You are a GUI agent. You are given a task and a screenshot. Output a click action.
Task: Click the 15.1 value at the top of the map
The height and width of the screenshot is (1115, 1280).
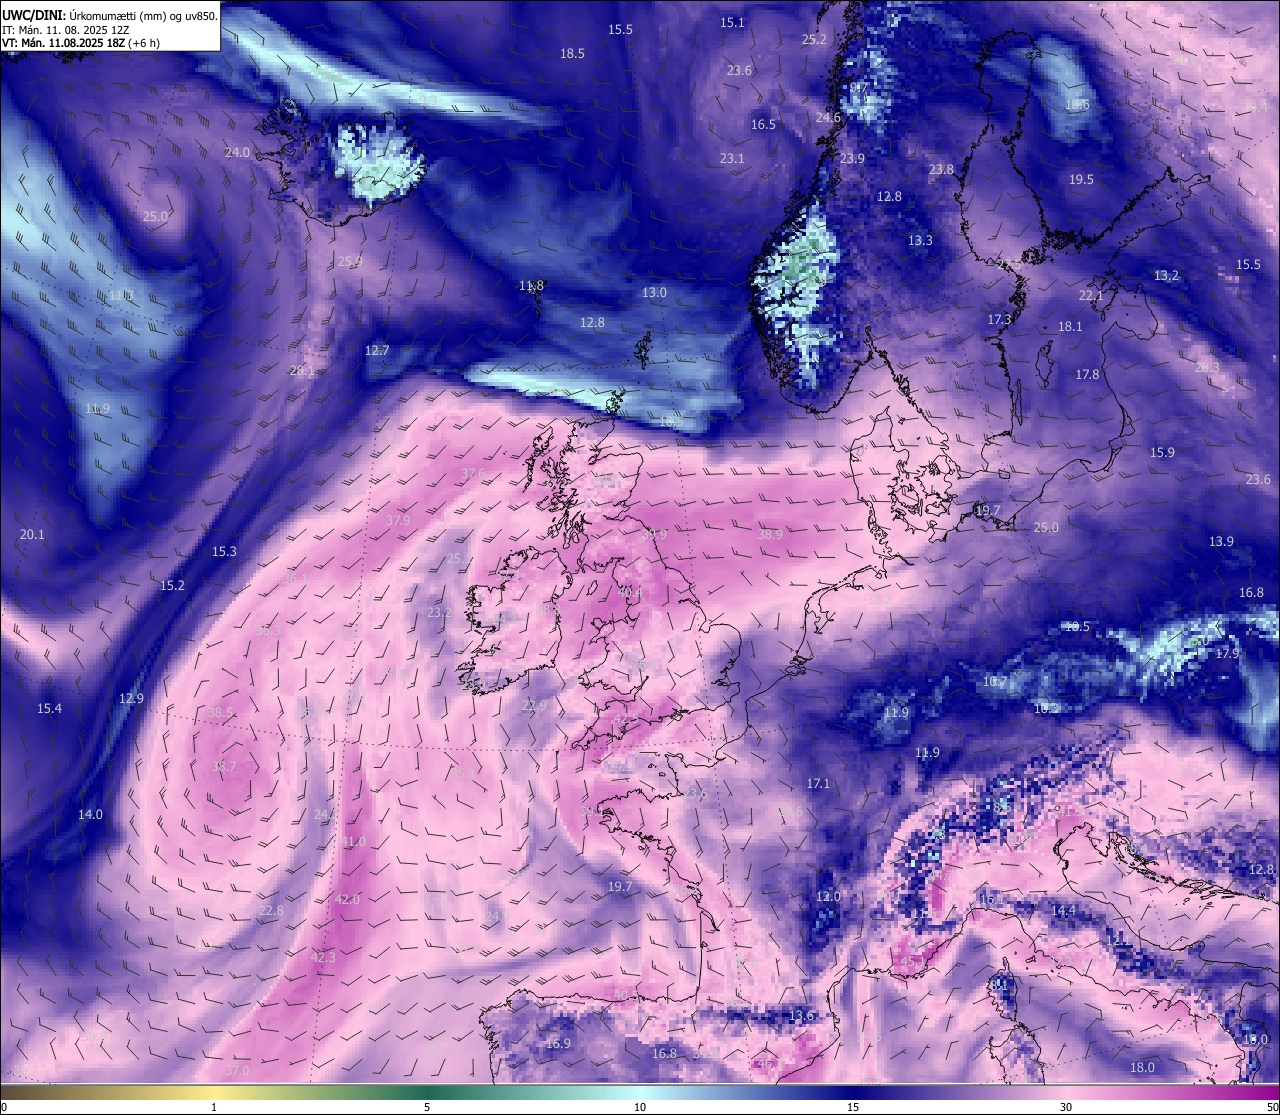[x=732, y=22]
